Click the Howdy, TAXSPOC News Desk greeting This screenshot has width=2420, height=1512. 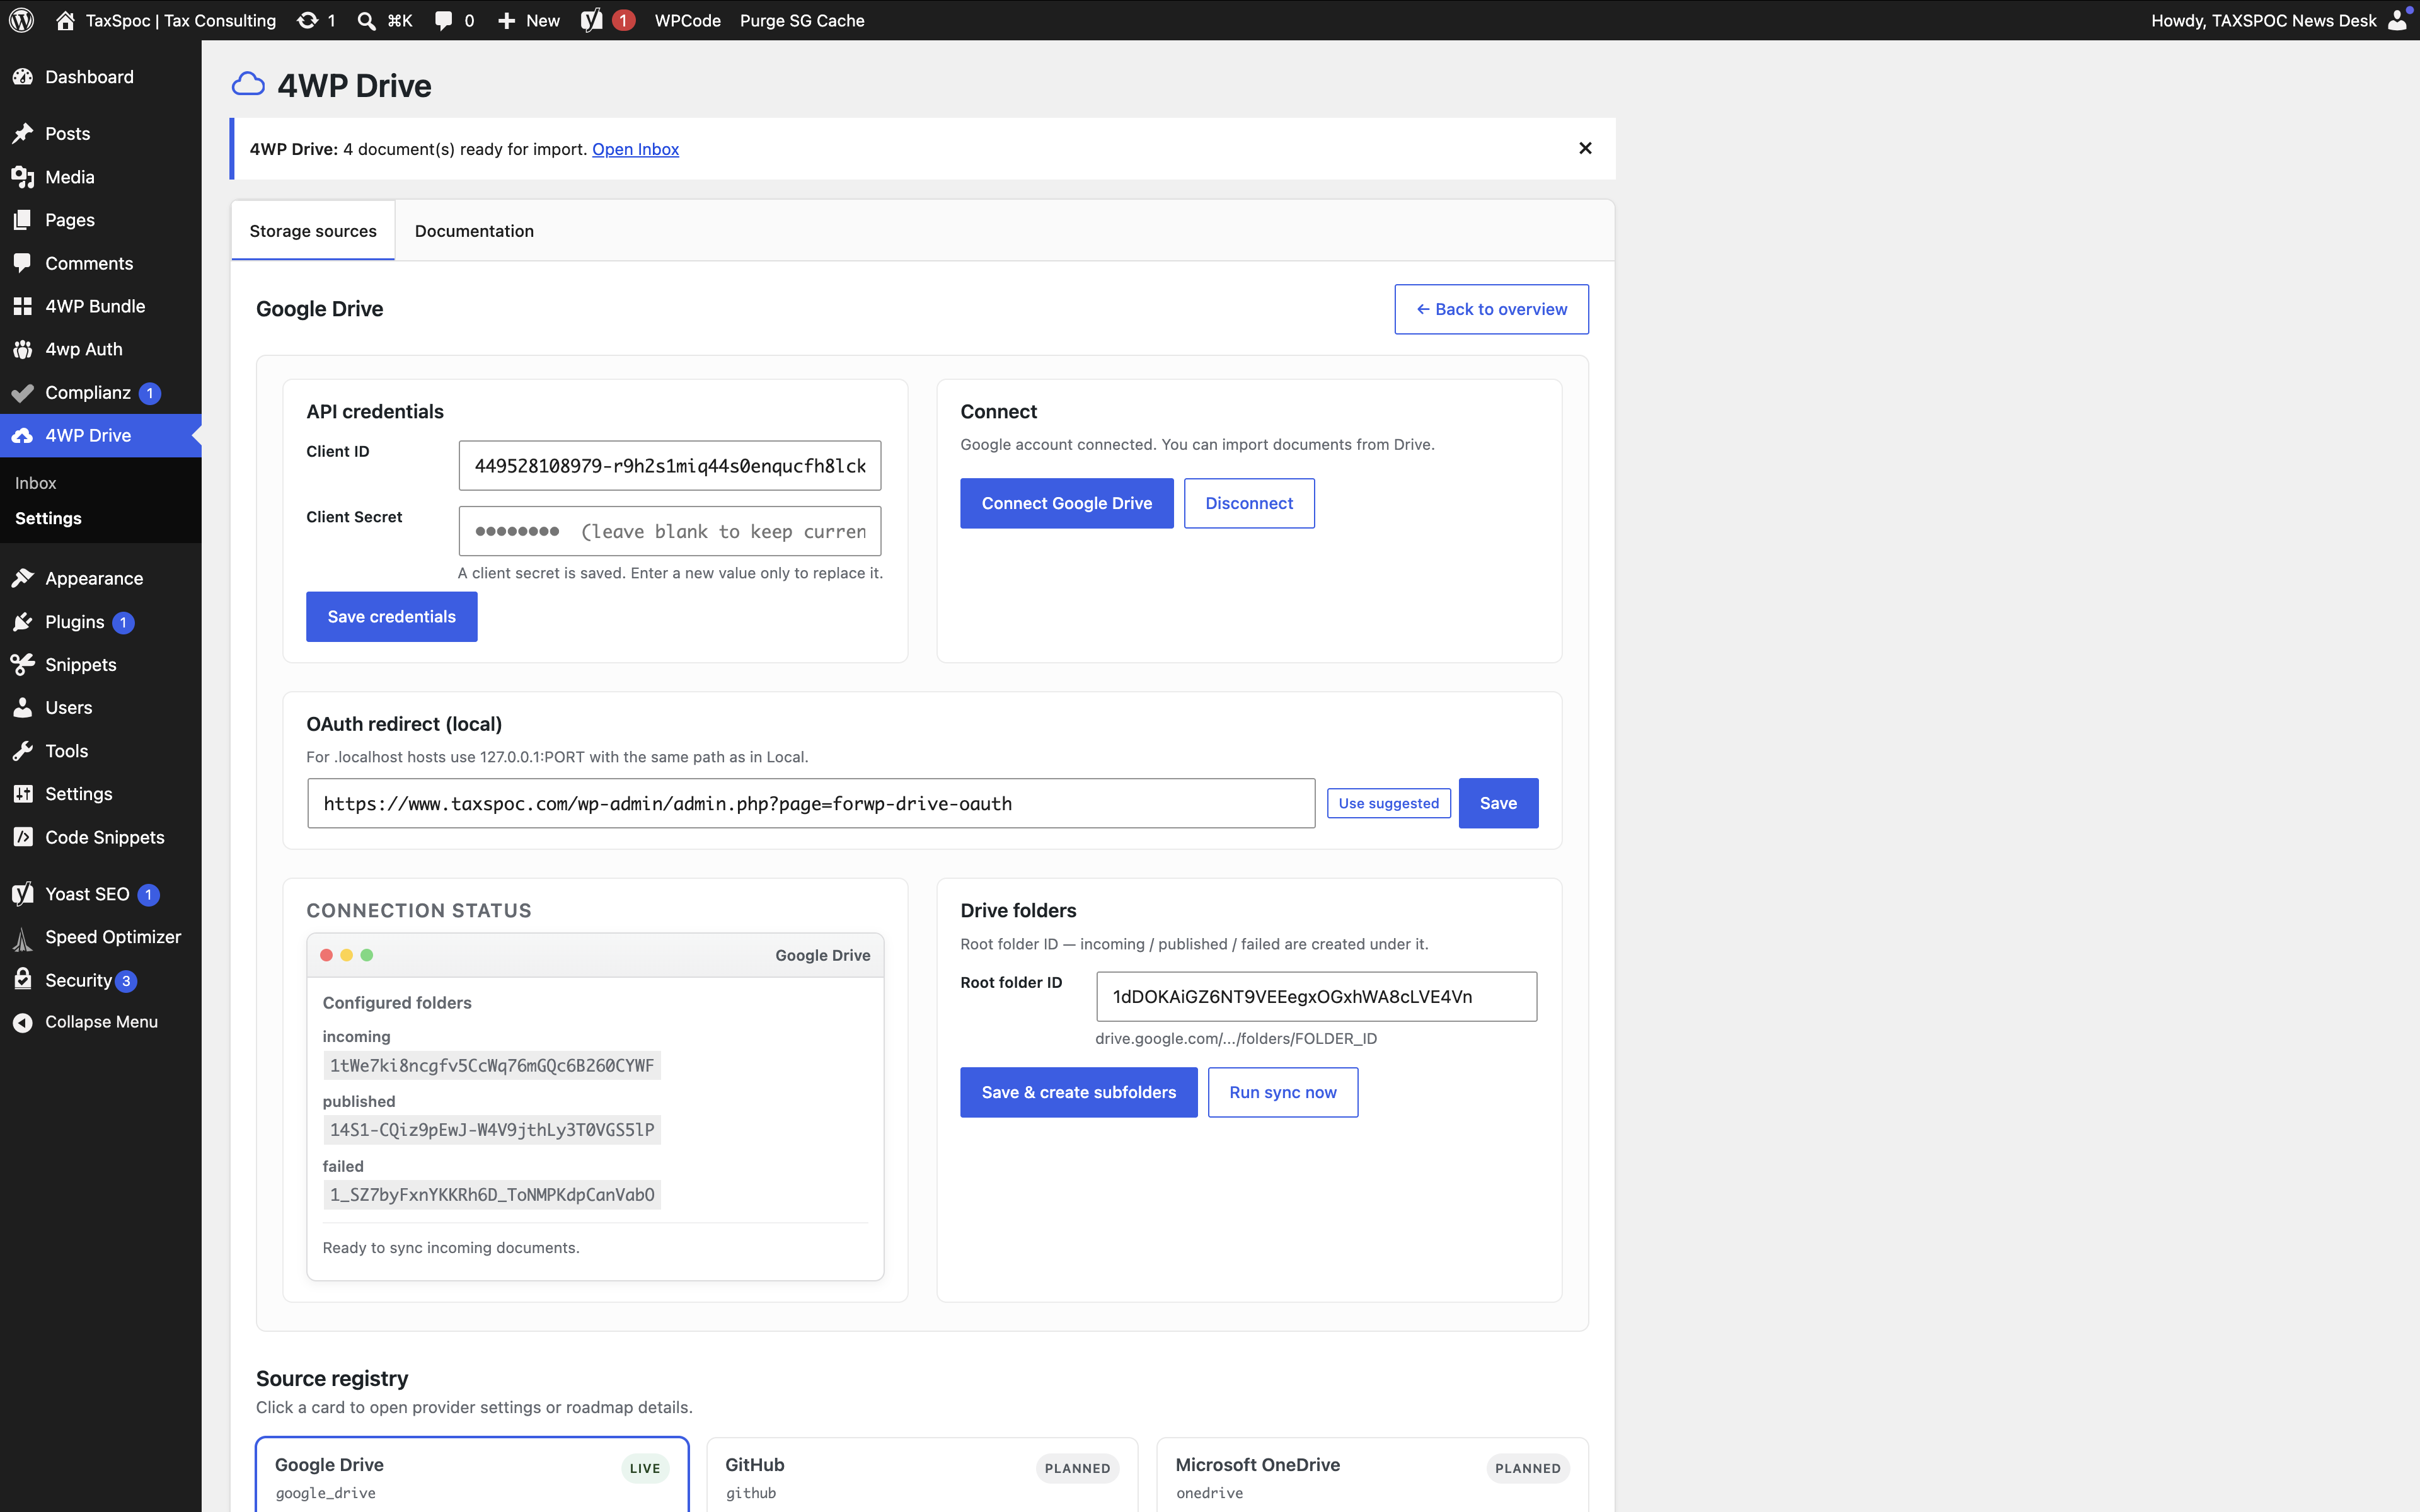2263,20
